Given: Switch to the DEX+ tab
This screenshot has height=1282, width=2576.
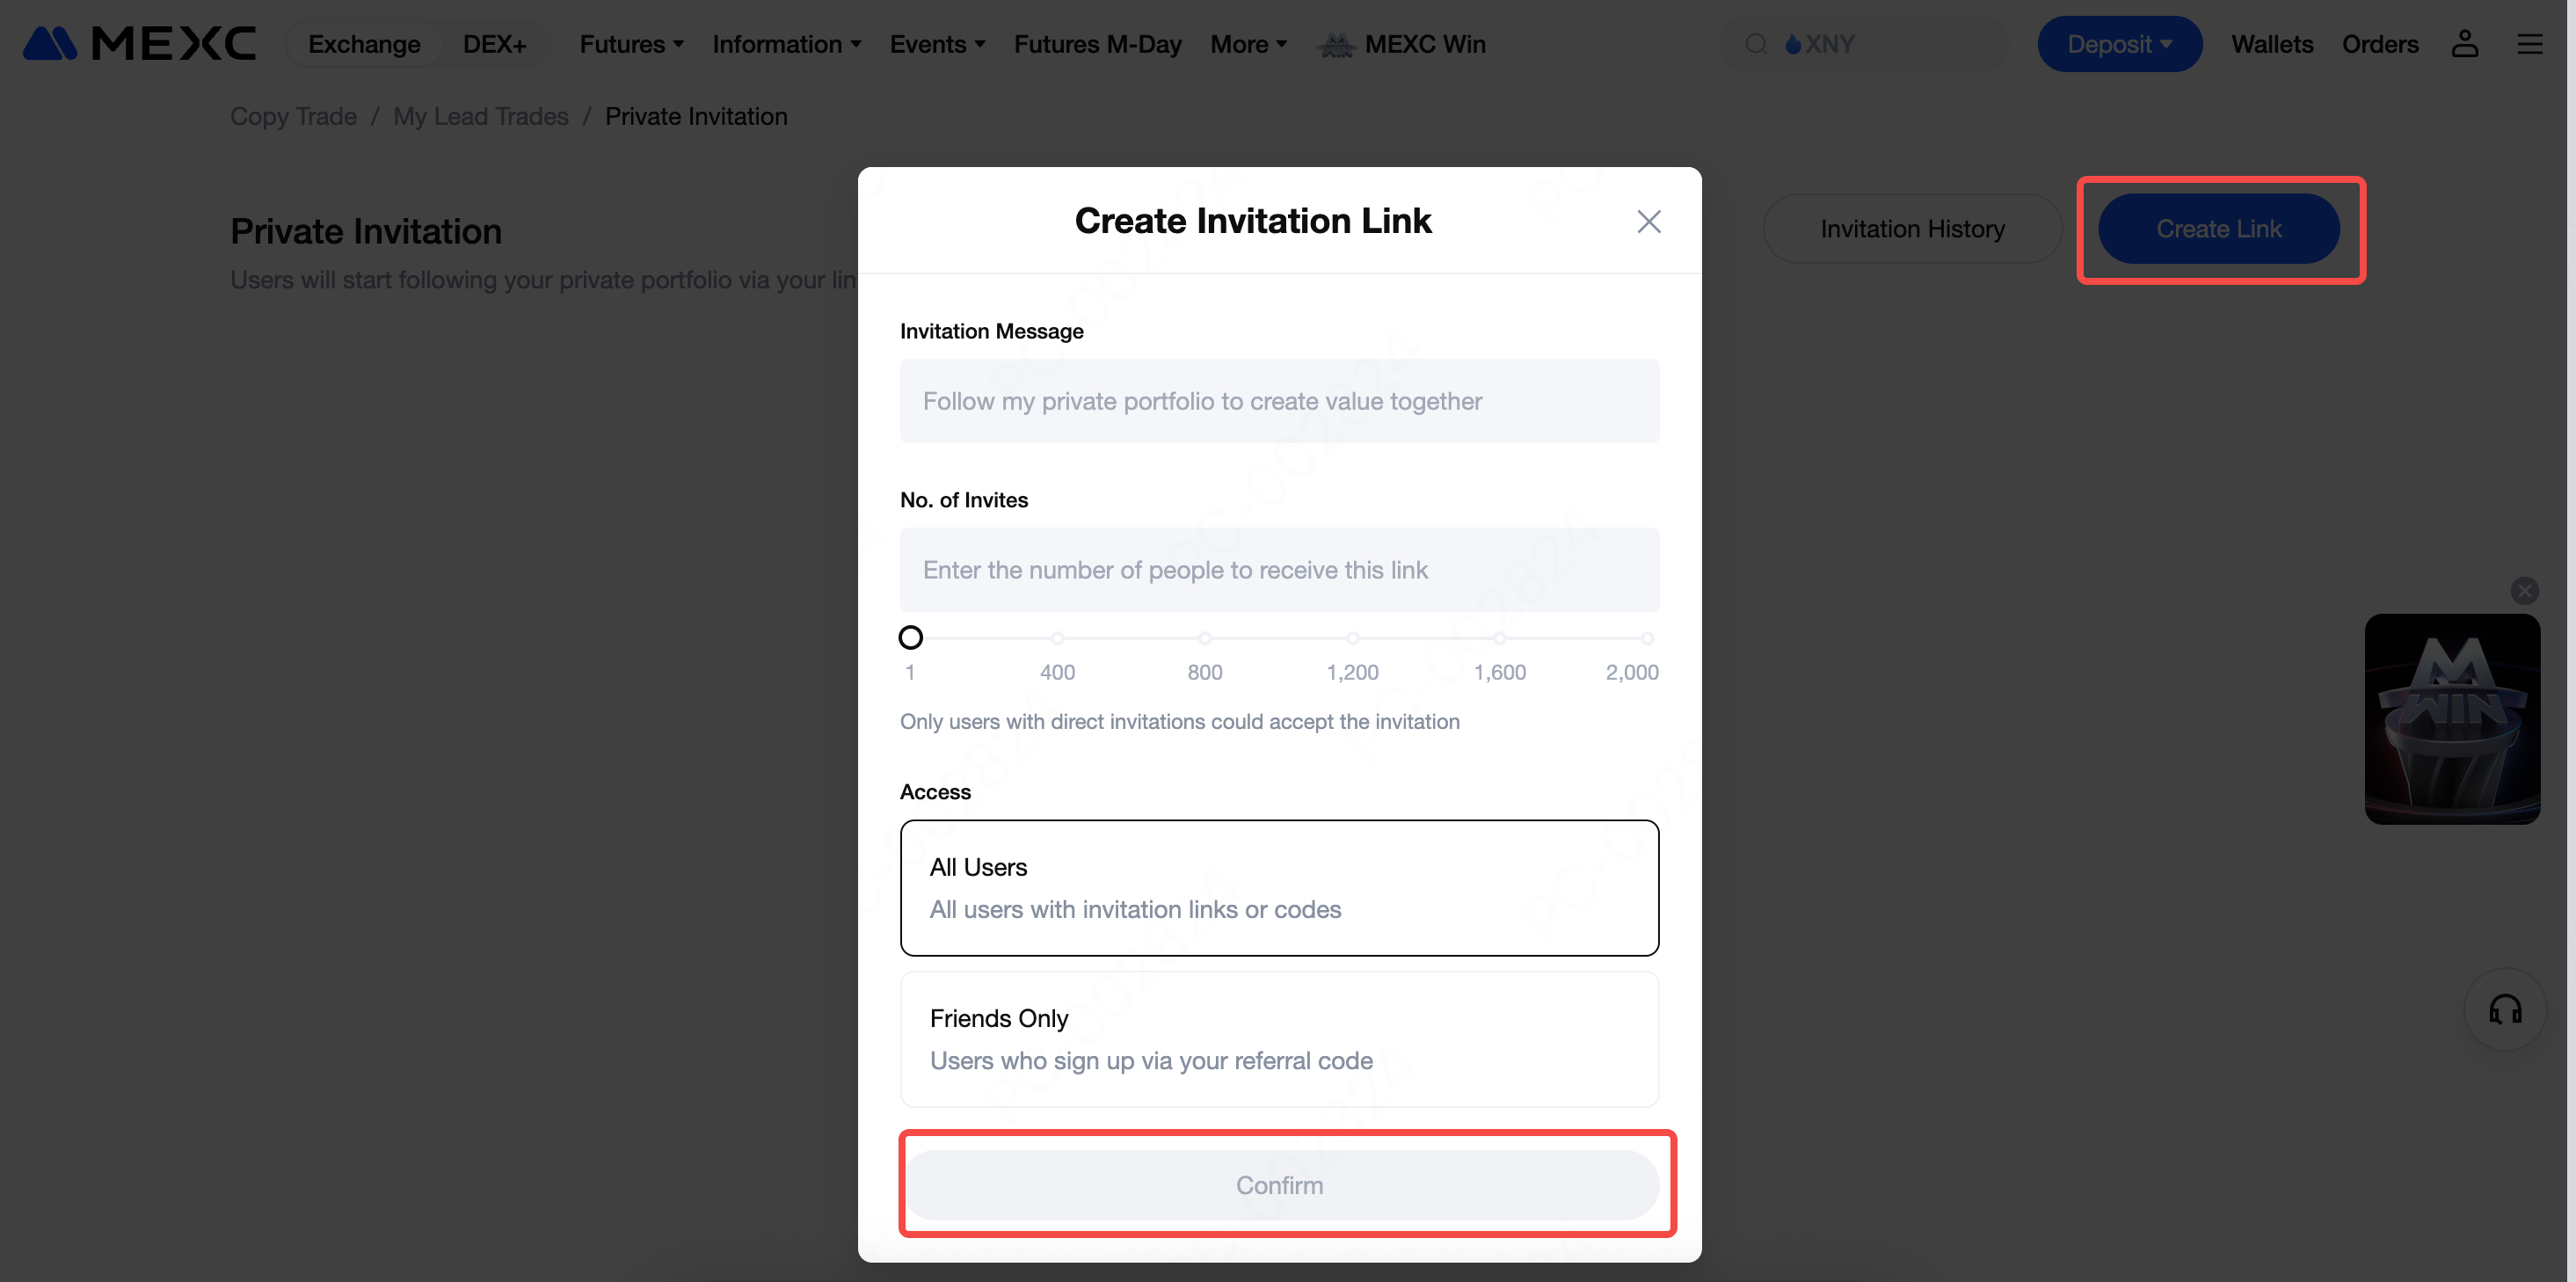Looking at the screenshot, I should [494, 44].
